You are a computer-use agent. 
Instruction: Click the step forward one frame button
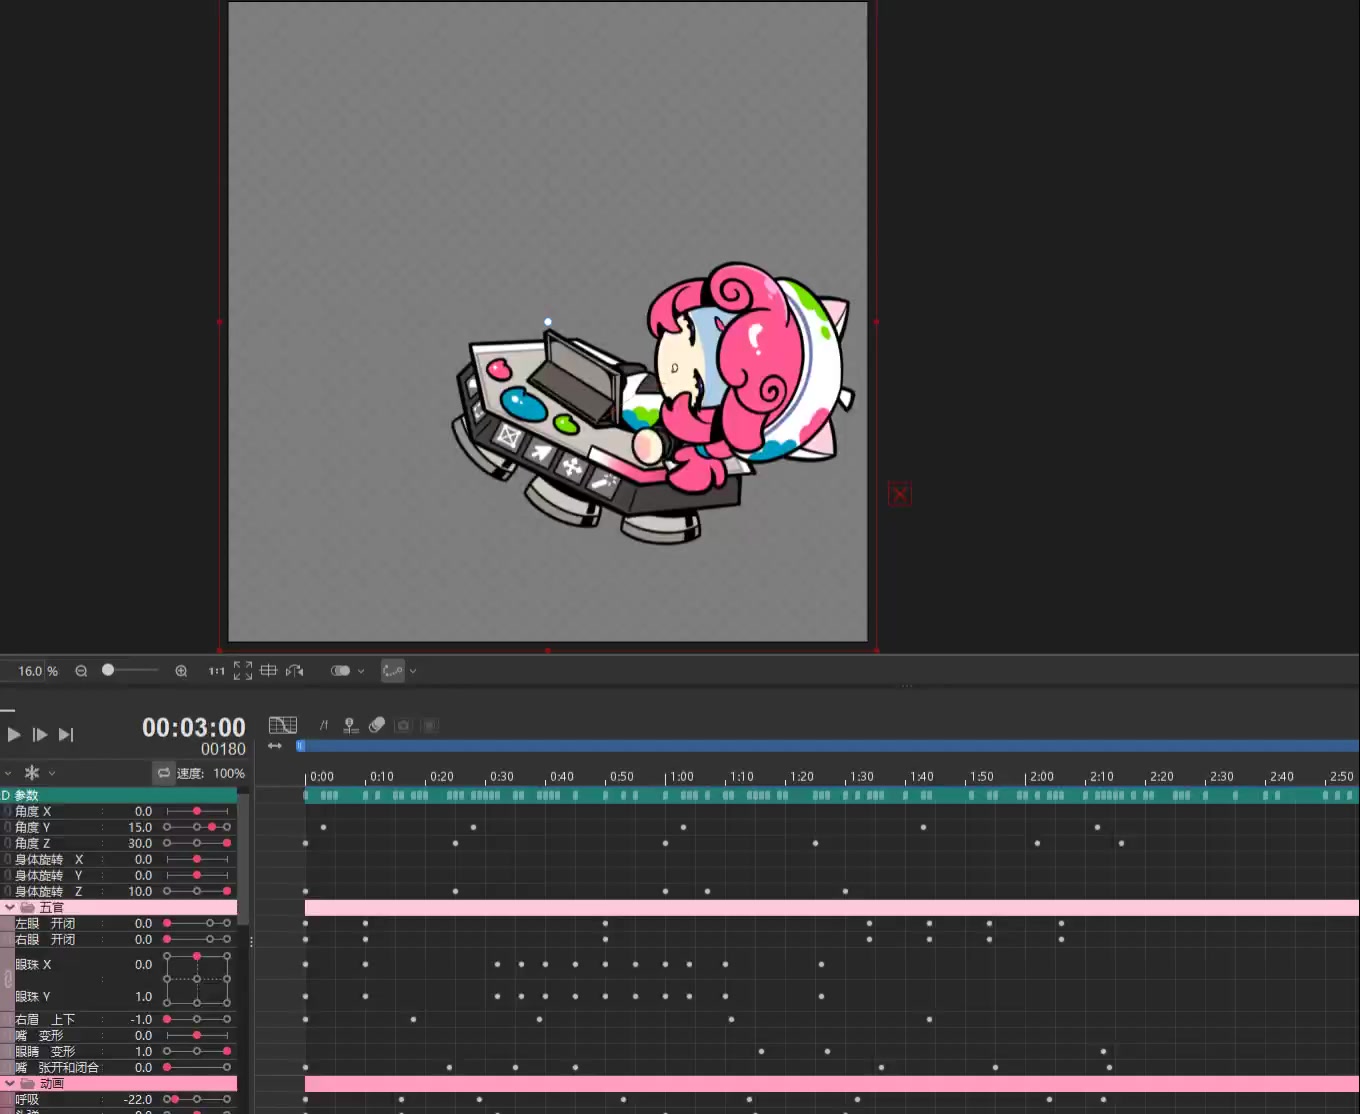40,734
